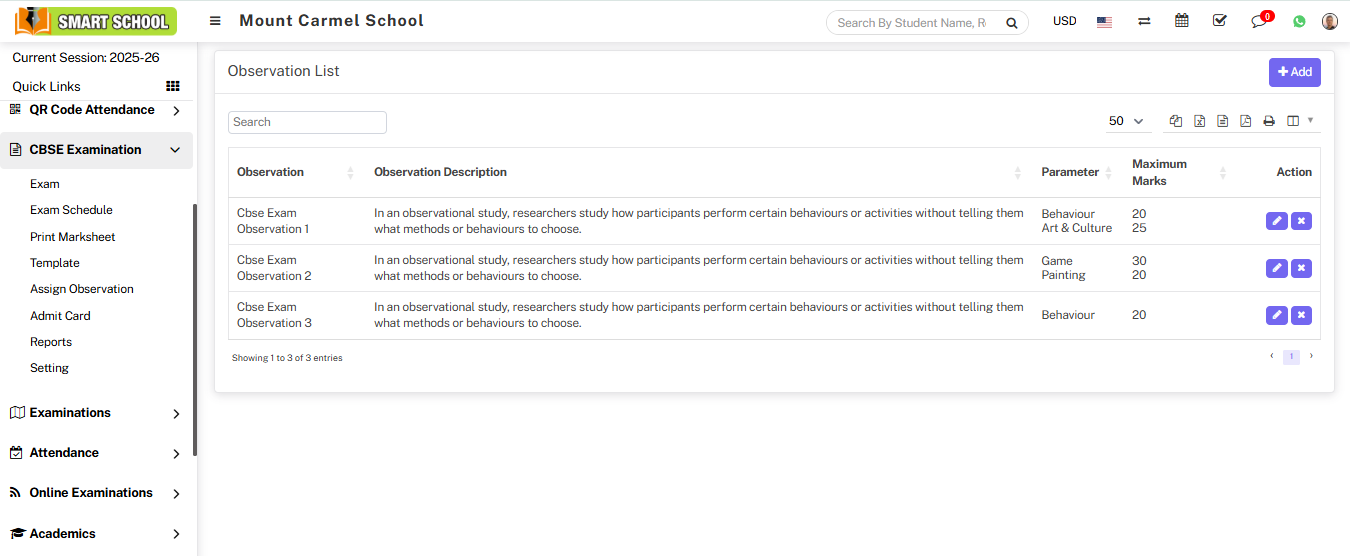The width and height of the screenshot is (1350, 556).
Task: Print the observation list
Action: click(x=1269, y=121)
